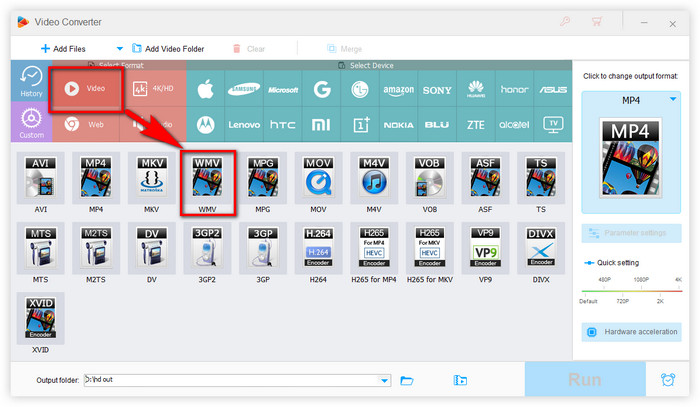Viewport: 700px width, 407px height.
Task: Click the MP4 output format thumbnail
Action: [630, 158]
